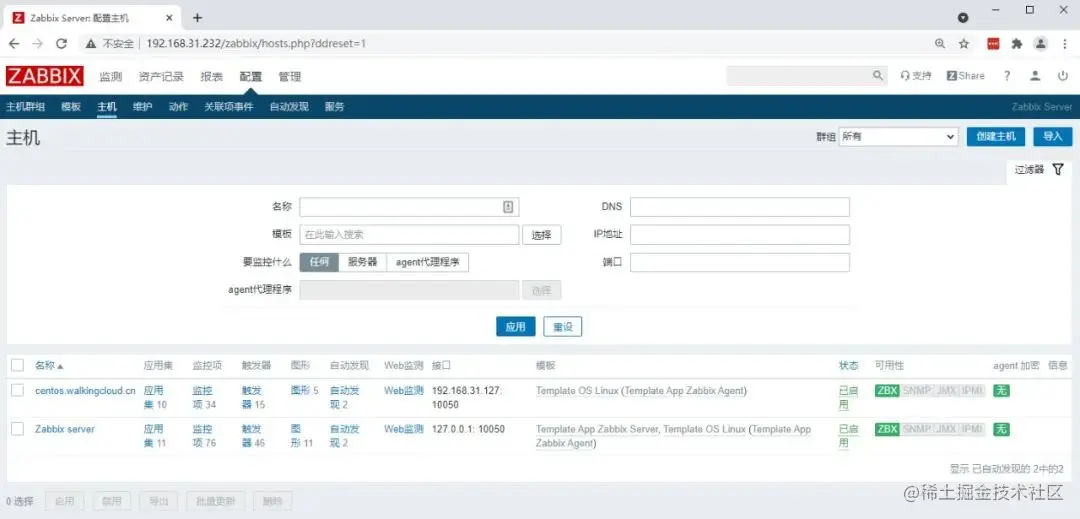Click ZBX availability badge for centos.walkingcloud.cn

tap(887, 390)
